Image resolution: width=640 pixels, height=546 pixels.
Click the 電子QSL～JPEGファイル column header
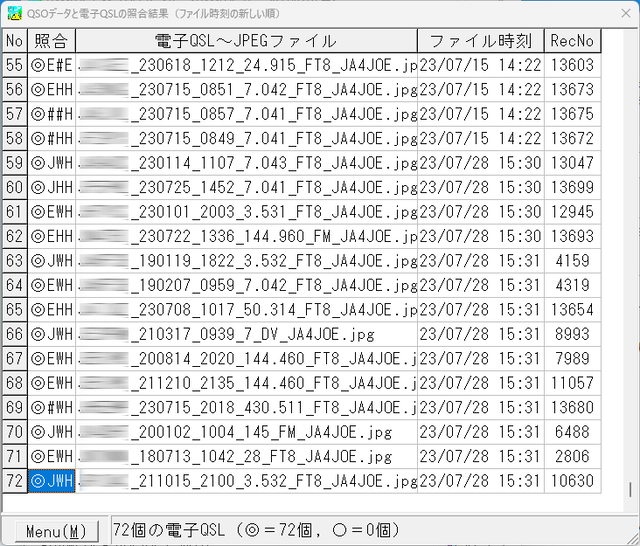pos(246,41)
